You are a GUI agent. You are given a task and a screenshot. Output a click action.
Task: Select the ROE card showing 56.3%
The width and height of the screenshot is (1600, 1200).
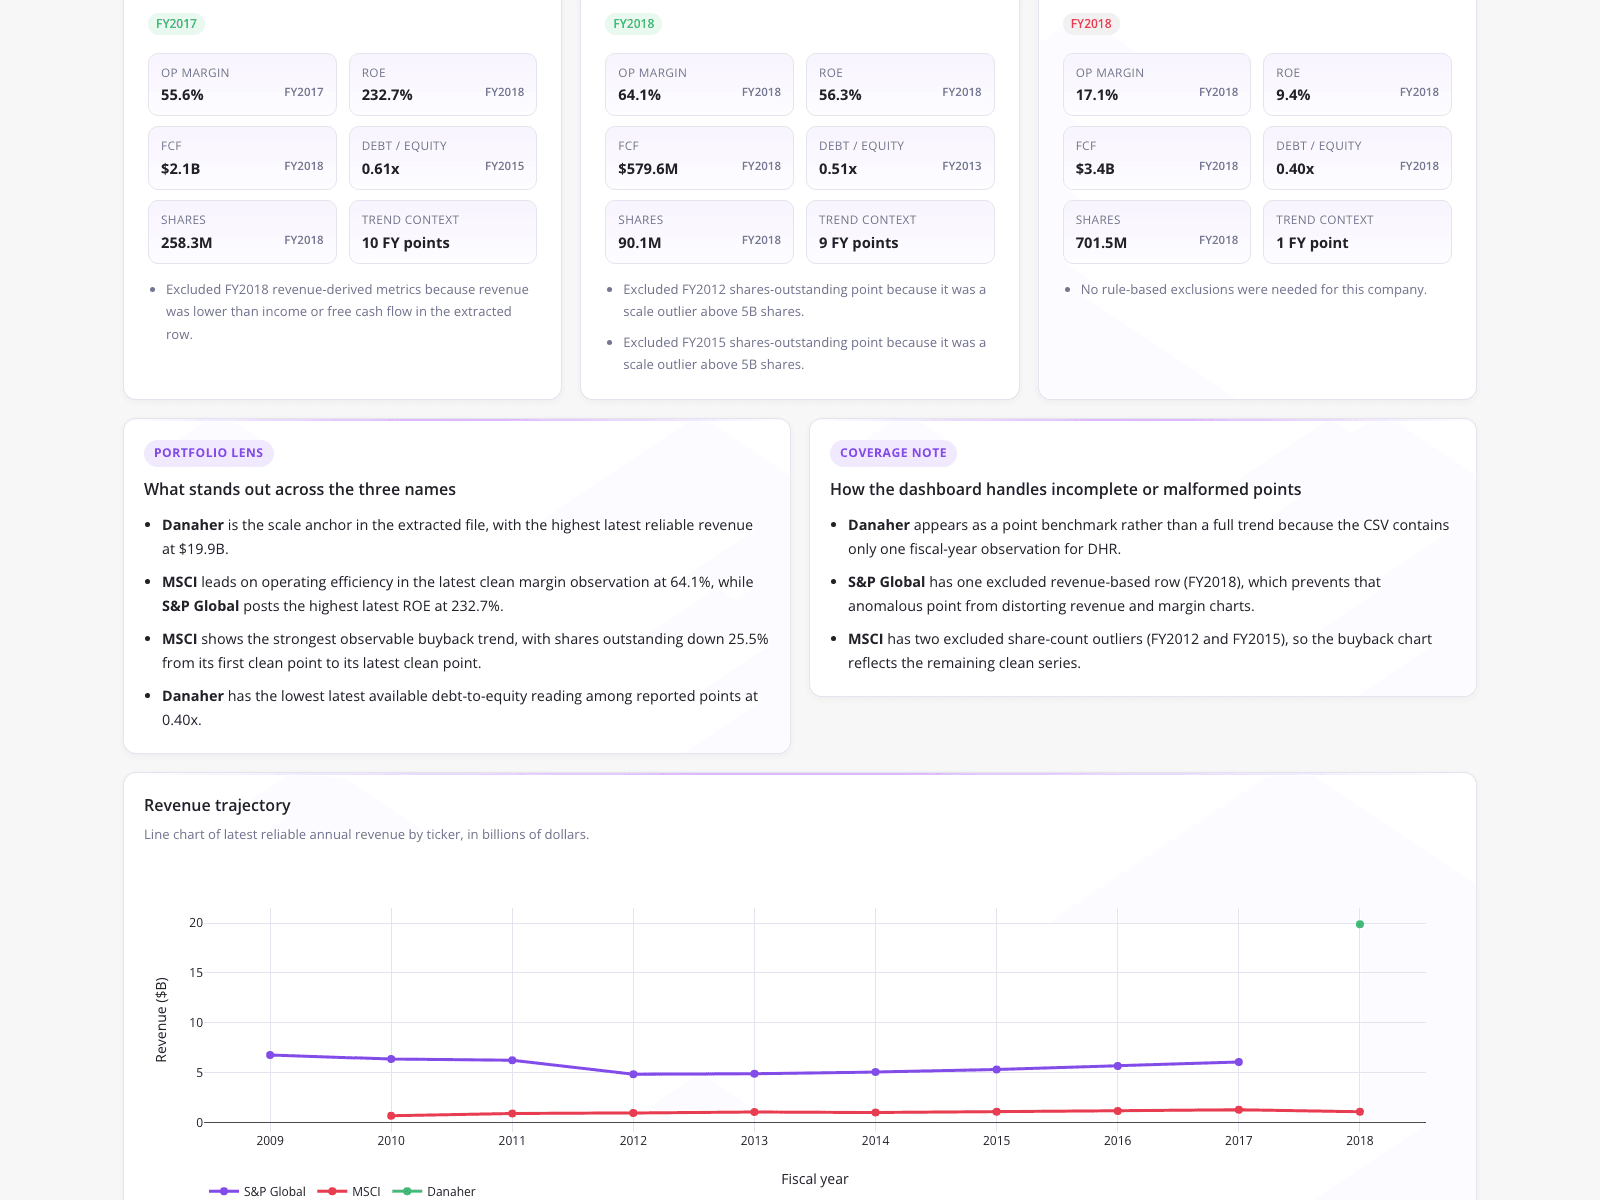point(900,84)
